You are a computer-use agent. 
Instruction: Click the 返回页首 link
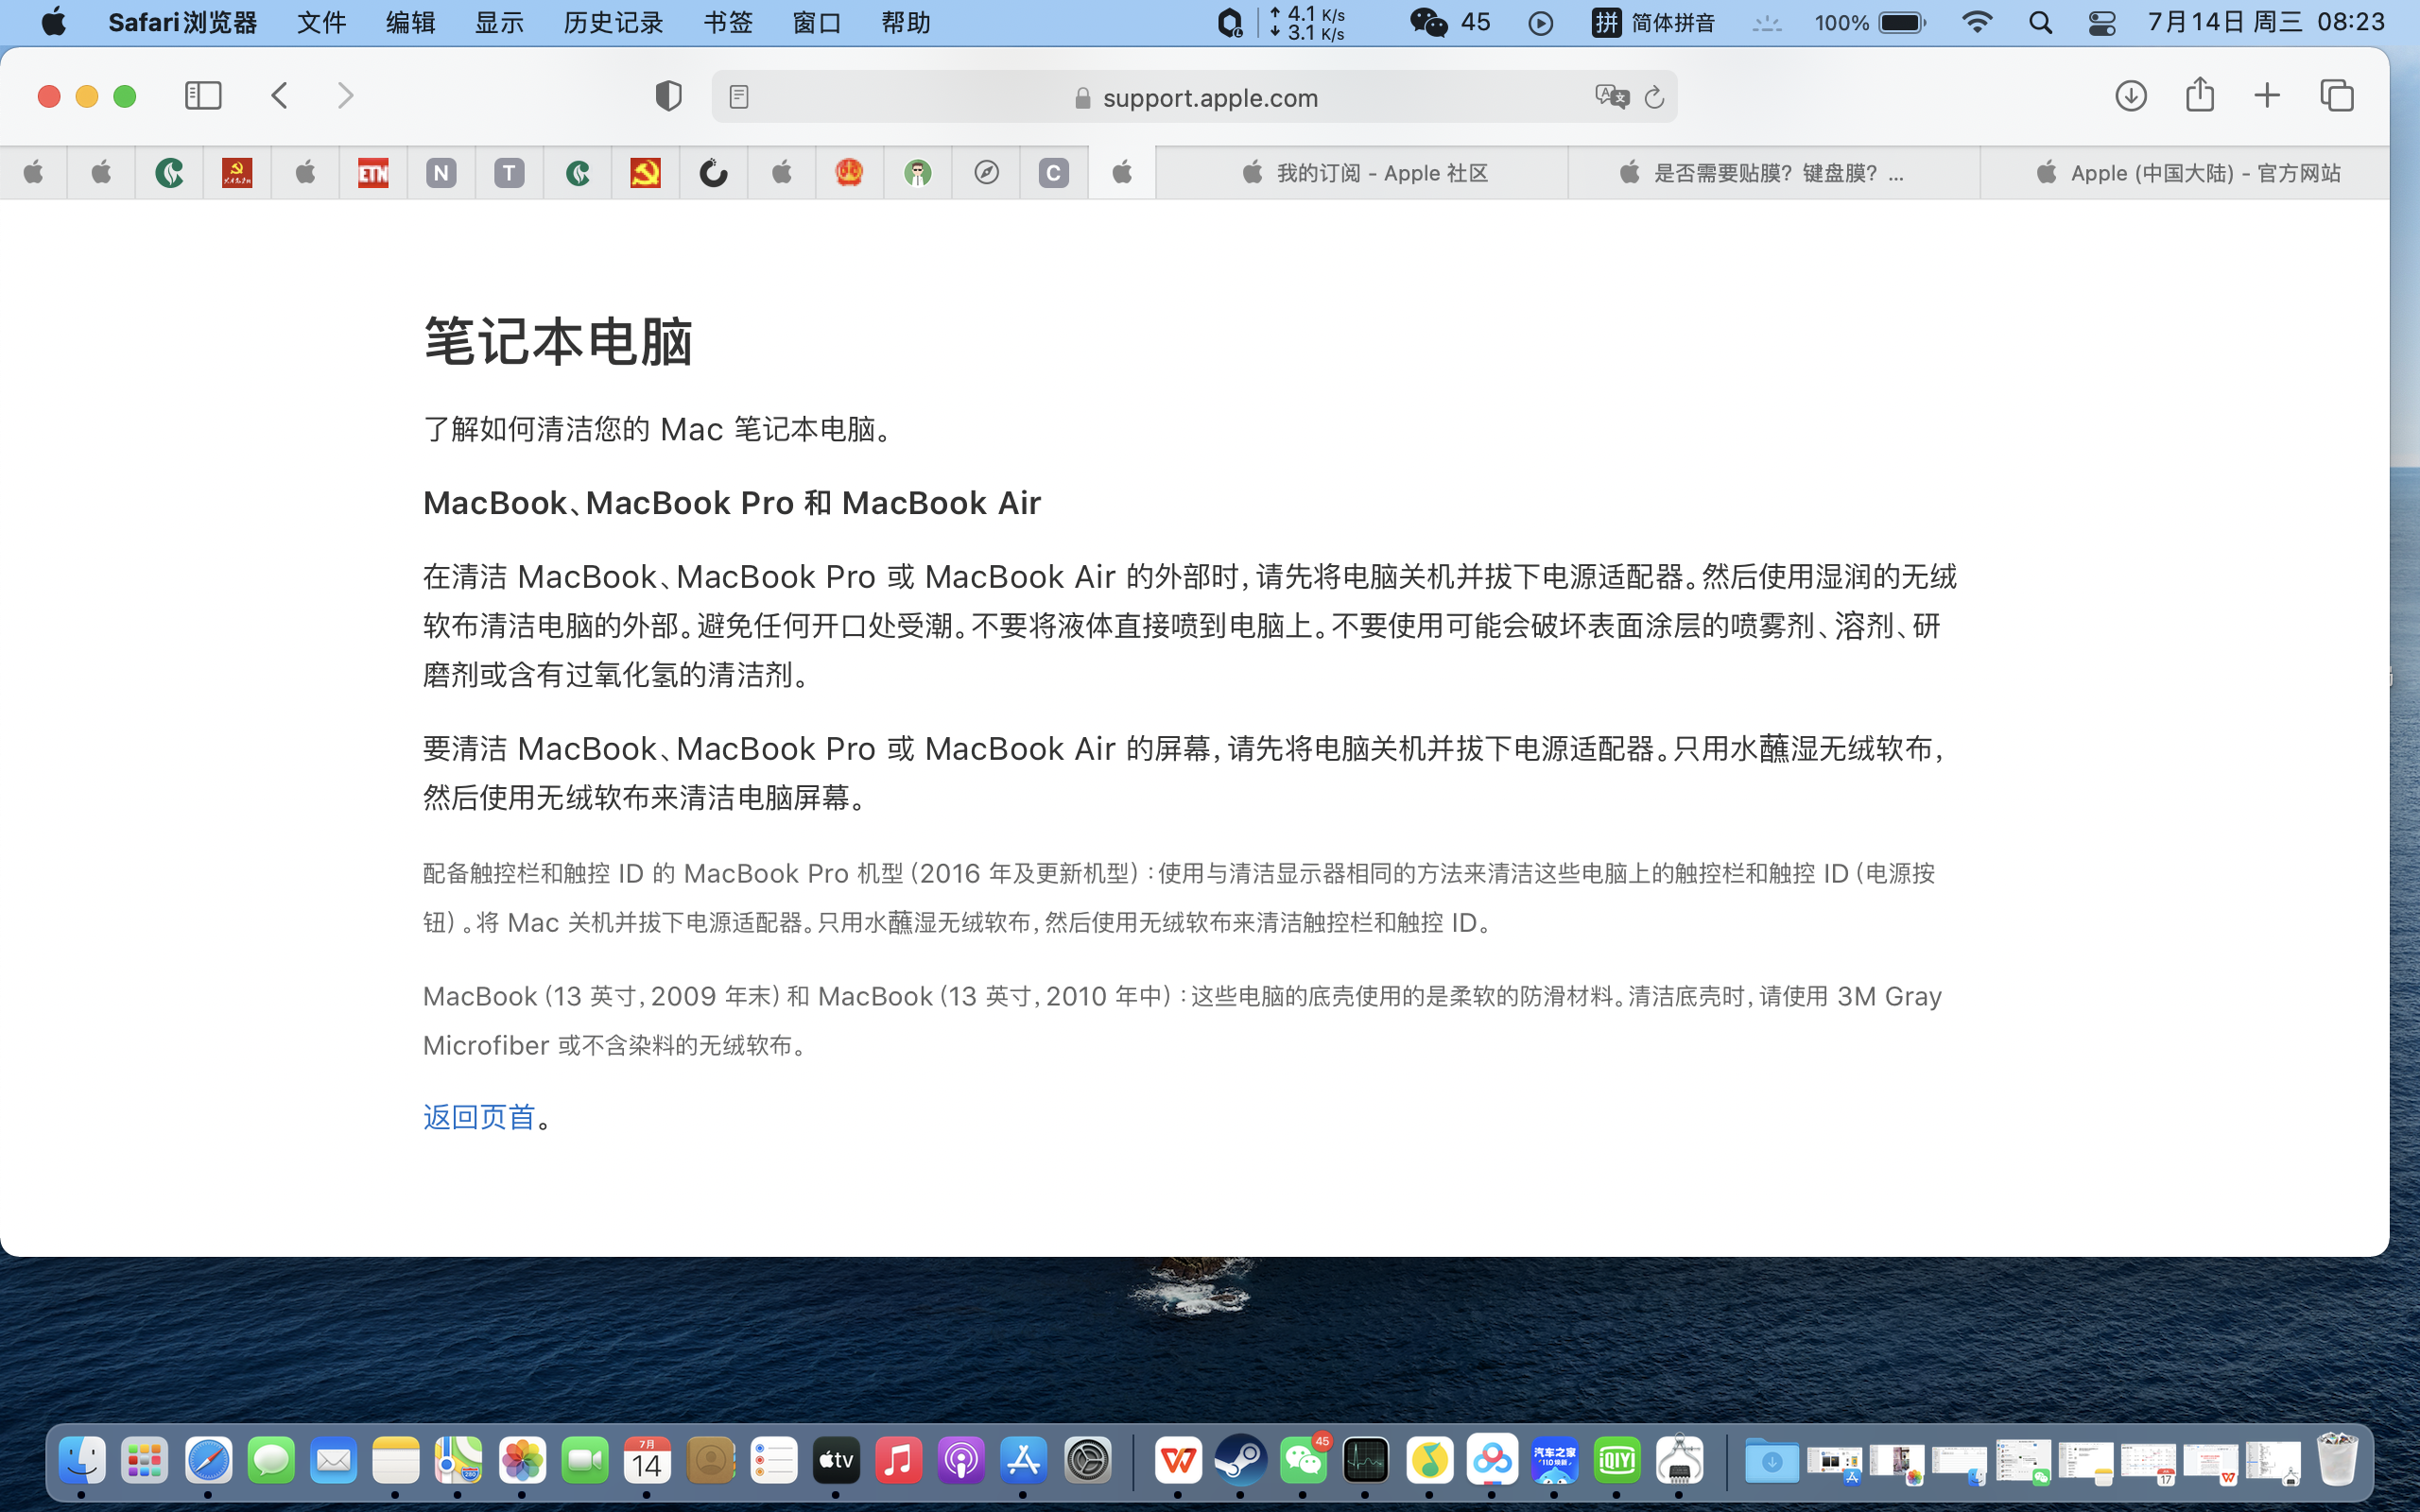[x=479, y=1117]
